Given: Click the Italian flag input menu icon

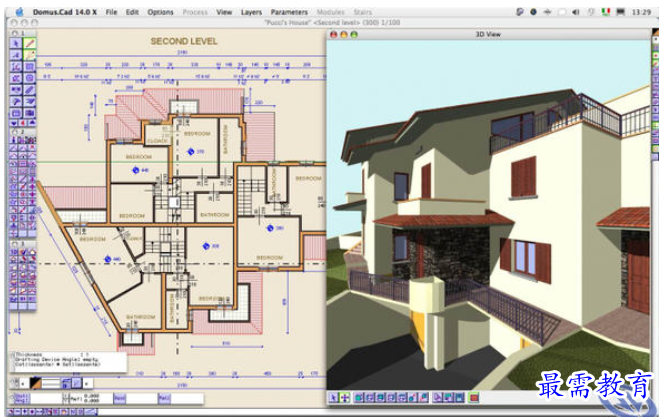Looking at the screenshot, I should tap(606, 12).
